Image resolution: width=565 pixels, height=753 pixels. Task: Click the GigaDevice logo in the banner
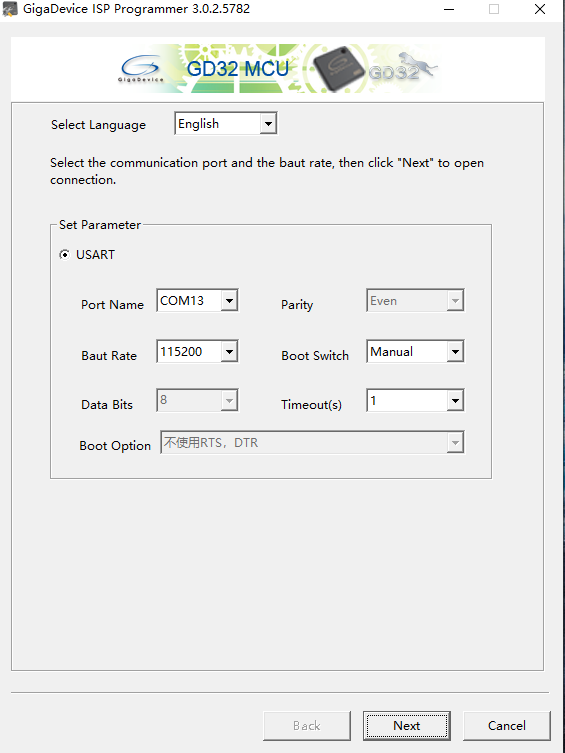click(141, 69)
